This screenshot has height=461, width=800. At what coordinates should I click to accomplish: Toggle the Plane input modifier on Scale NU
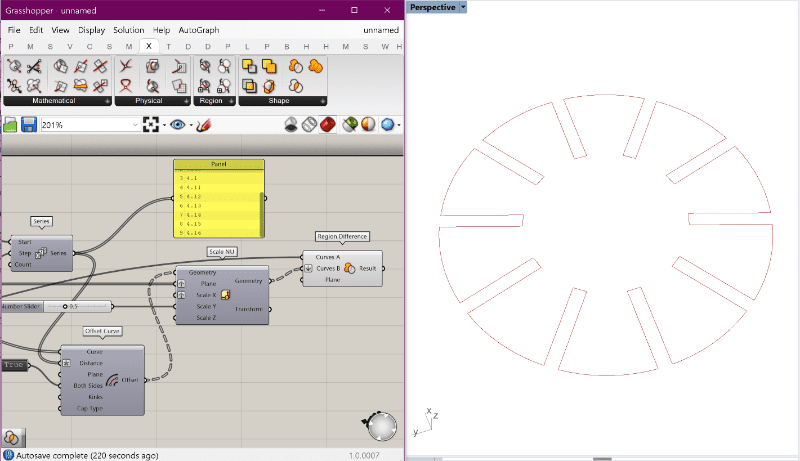(181, 284)
